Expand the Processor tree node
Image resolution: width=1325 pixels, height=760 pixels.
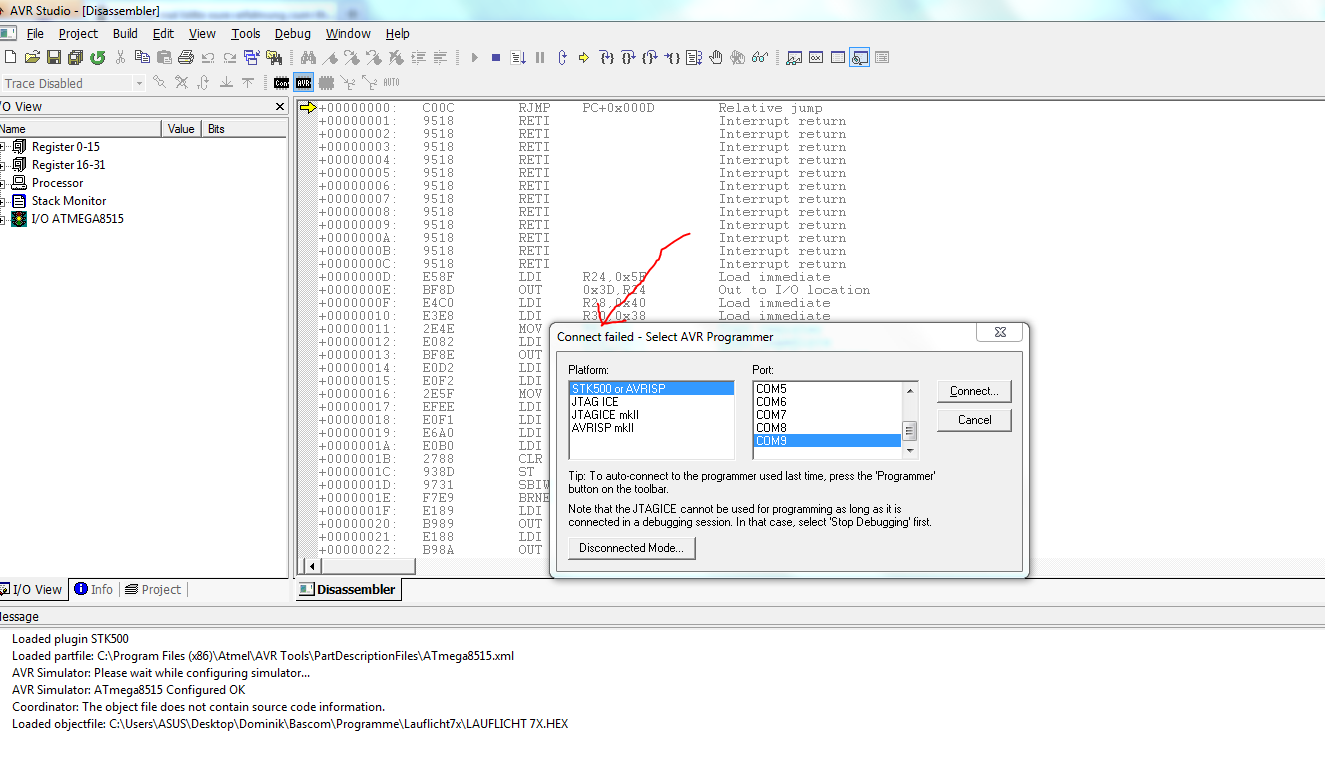tap(3, 183)
